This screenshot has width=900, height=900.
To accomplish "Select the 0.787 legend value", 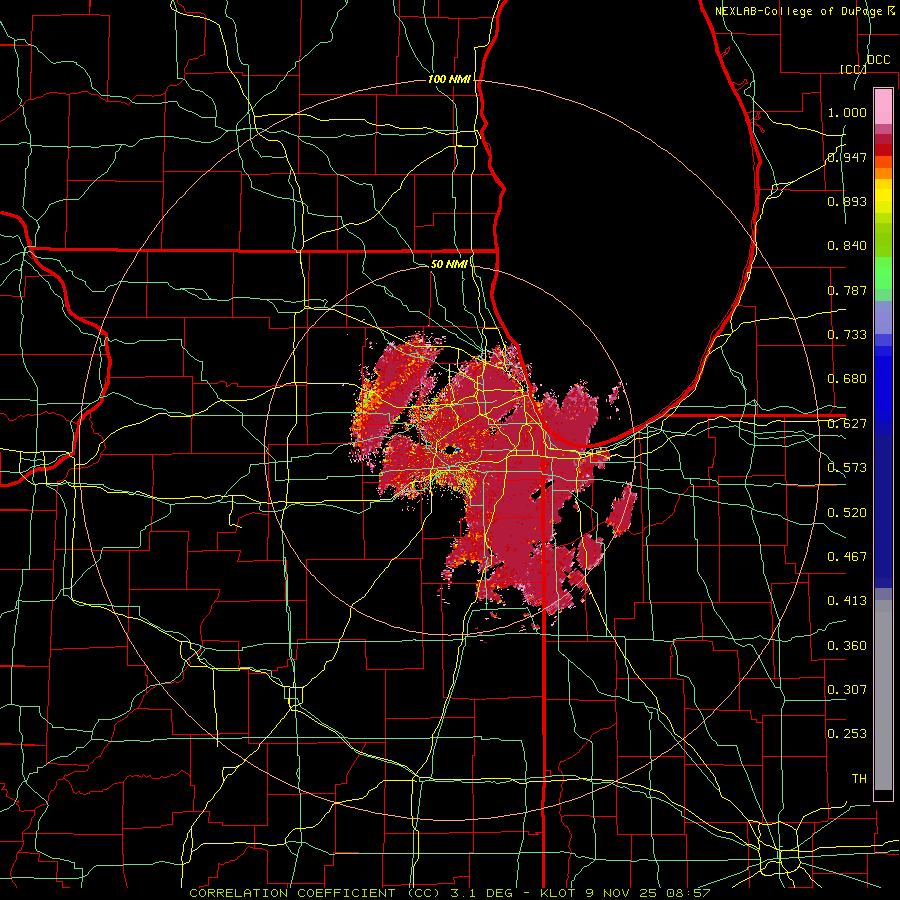I will tap(847, 290).
